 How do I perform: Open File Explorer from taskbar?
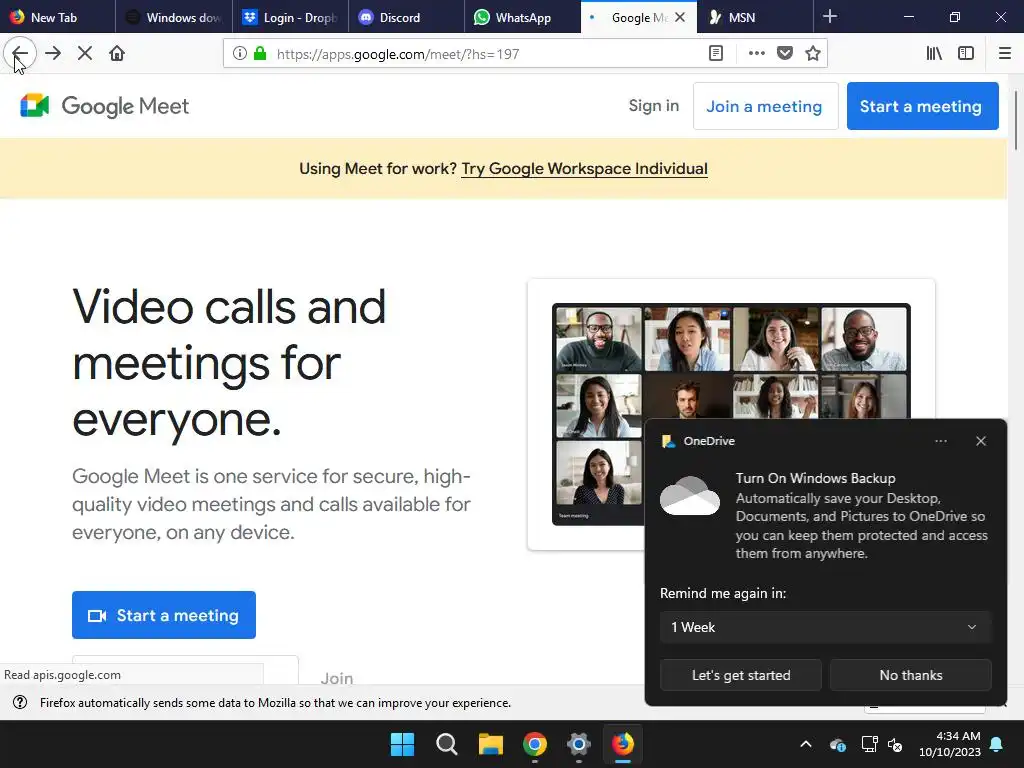(490, 744)
